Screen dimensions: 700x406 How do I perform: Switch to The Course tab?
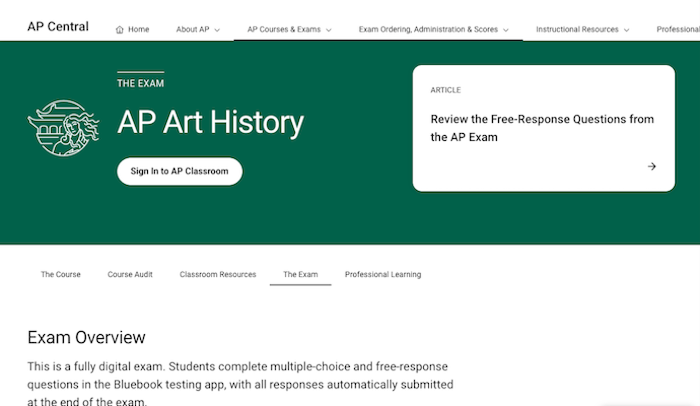pyautogui.click(x=61, y=274)
